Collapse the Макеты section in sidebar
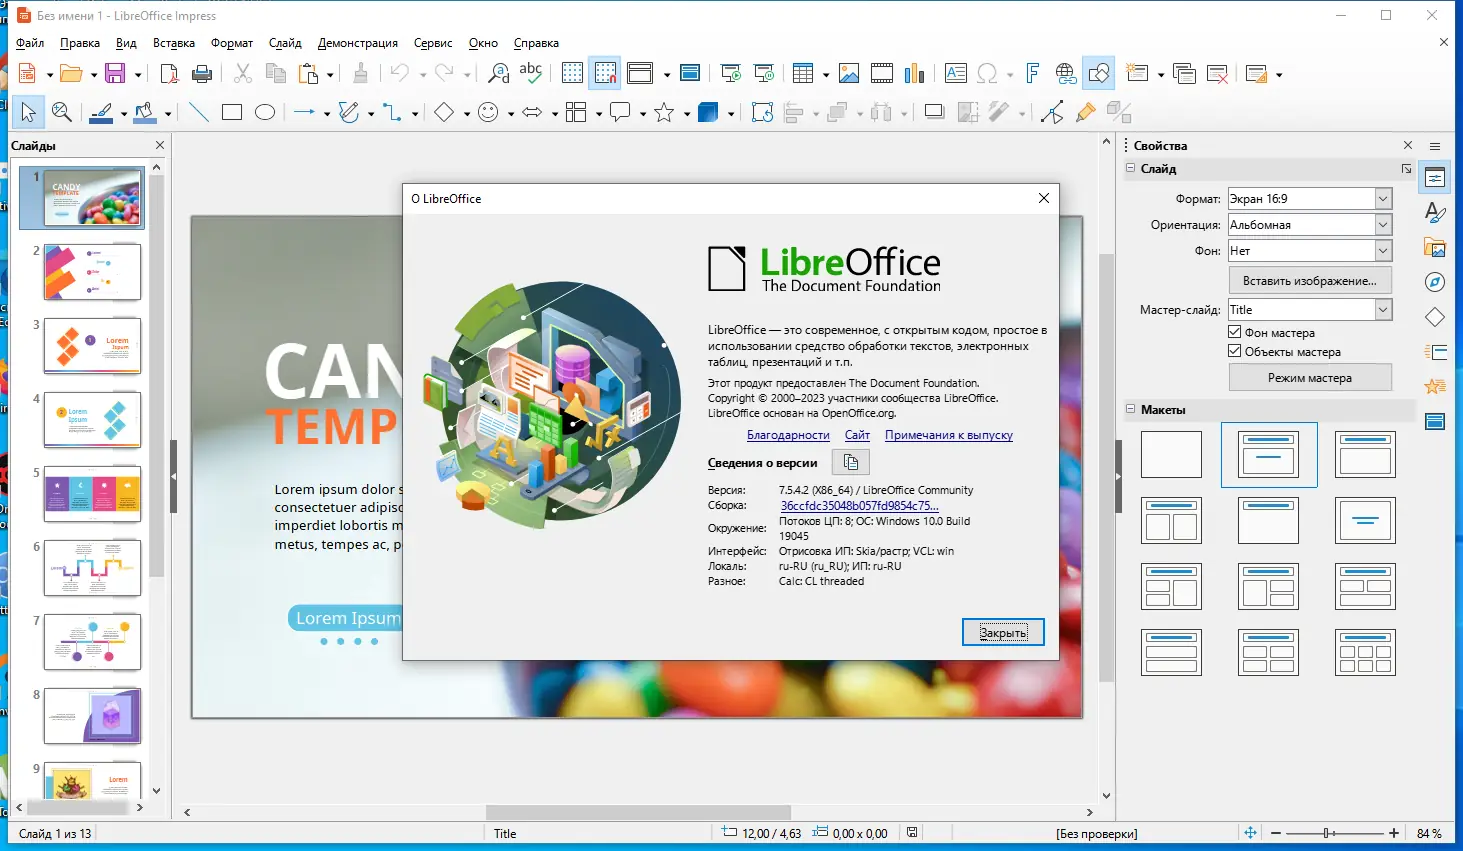Screen dimensions: 1463x851 pyautogui.click(x=1131, y=409)
